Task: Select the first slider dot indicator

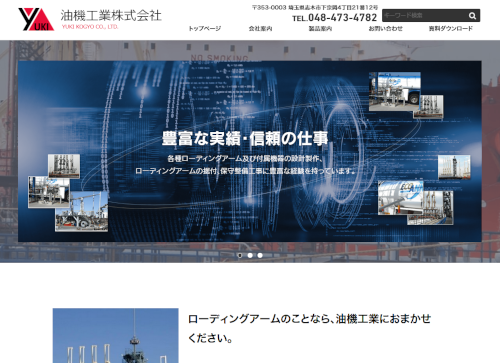Action: [x=240, y=255]
